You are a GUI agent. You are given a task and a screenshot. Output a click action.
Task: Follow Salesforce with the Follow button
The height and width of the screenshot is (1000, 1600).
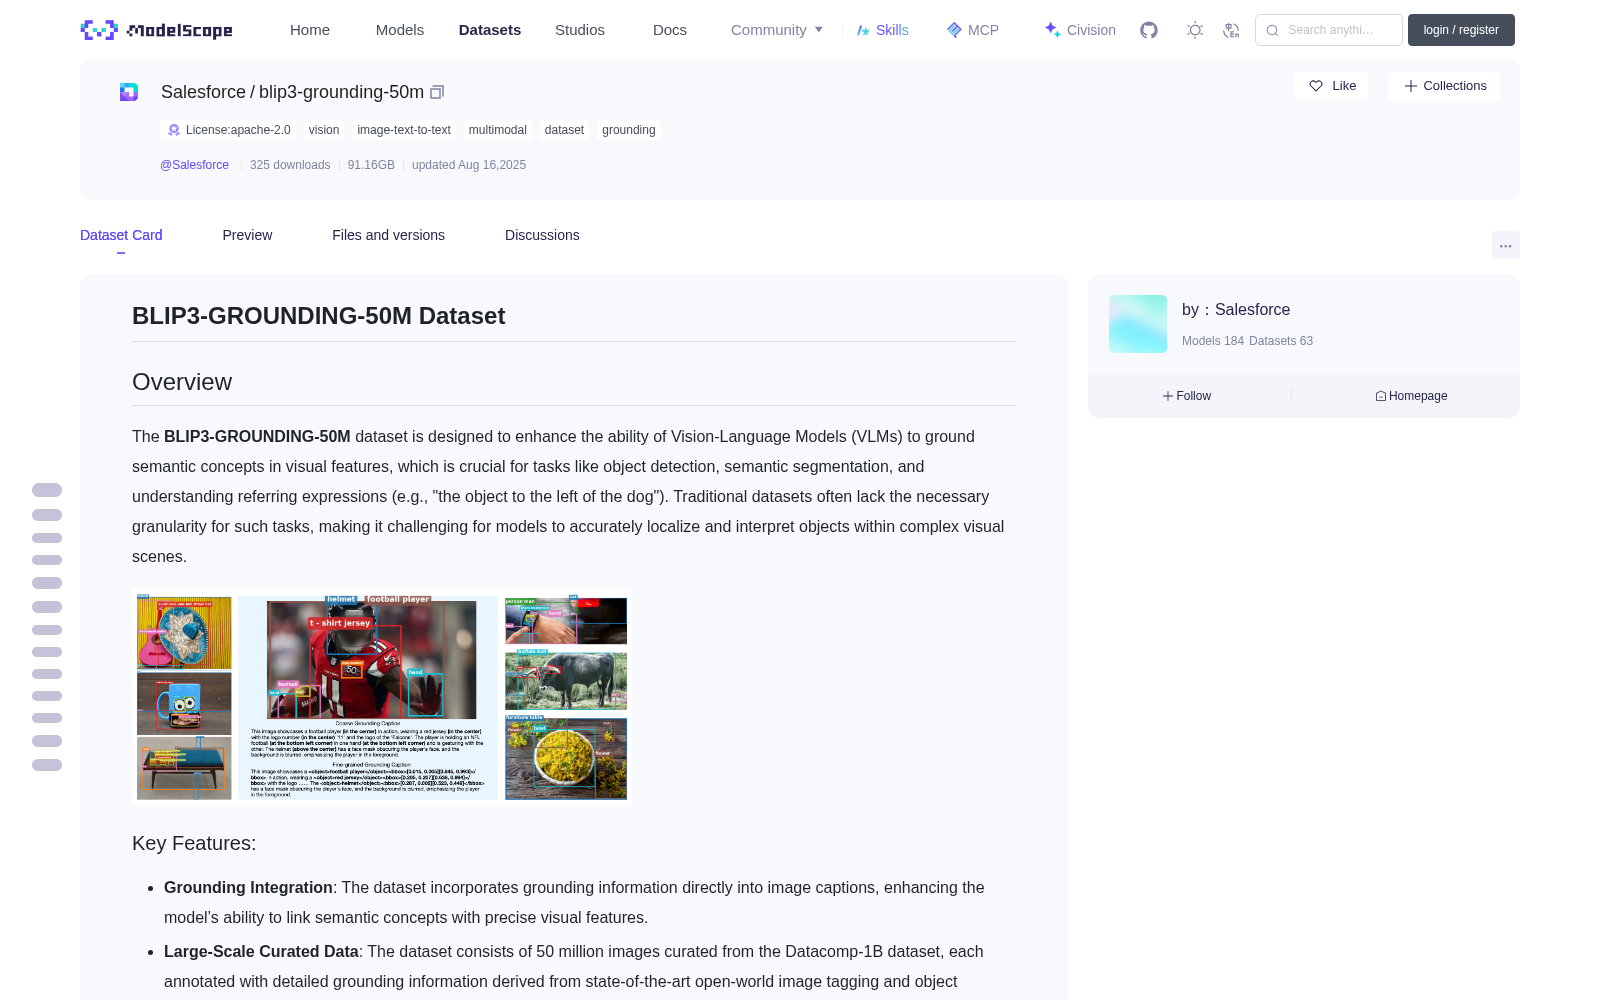click(x=1187, y=396)
